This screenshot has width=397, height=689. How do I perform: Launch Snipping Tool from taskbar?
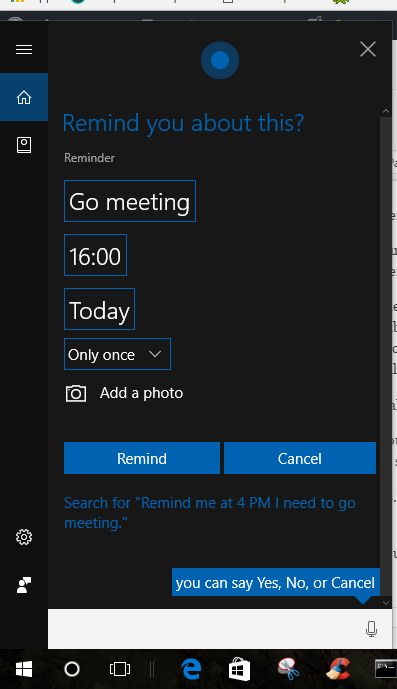(x=288, y=669)
